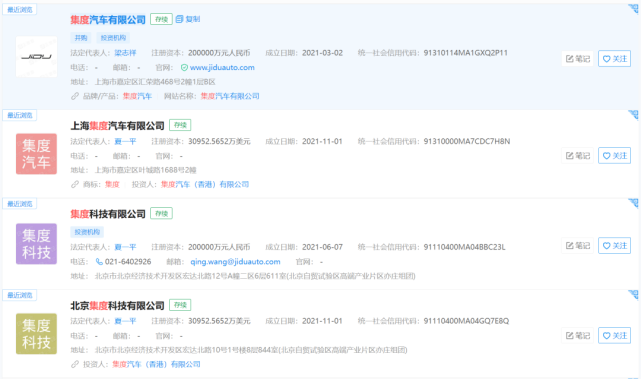The image size is (641, 379).
Task: Click 存续 status badge of 集度汽车有限公司
Action: point(161,19)
